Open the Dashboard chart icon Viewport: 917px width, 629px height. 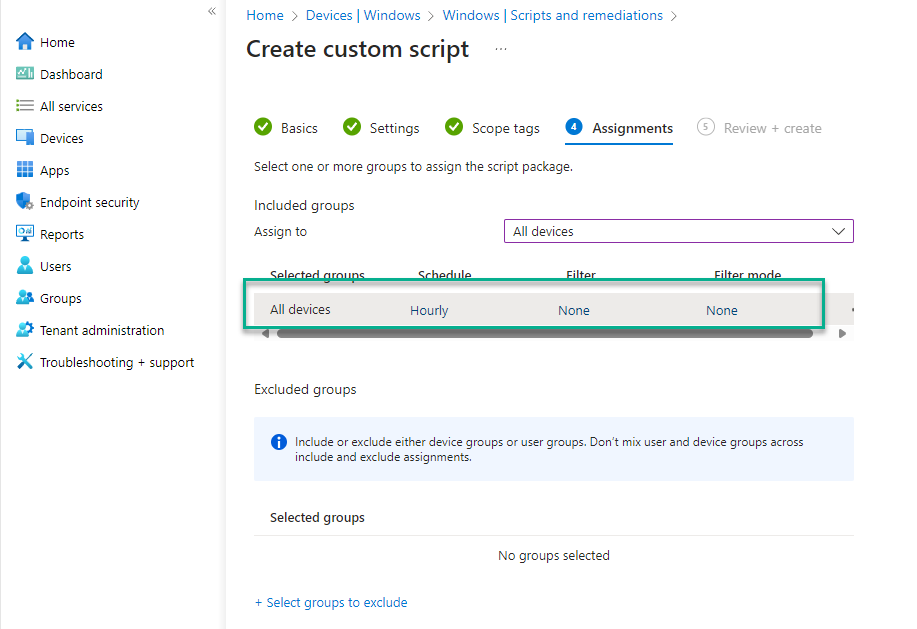pos(25,74)
